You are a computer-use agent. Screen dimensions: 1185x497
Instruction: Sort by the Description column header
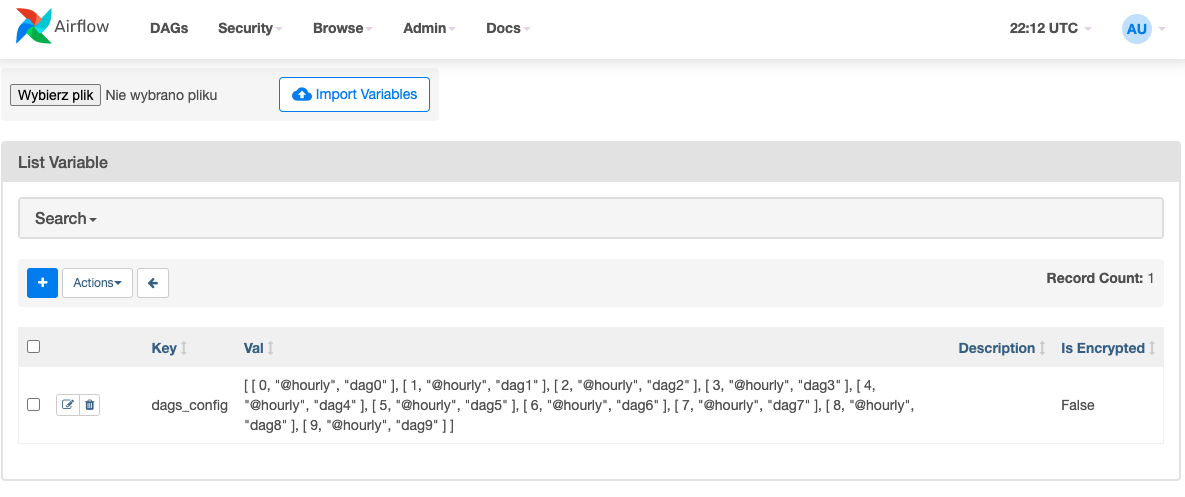(997, 348)
